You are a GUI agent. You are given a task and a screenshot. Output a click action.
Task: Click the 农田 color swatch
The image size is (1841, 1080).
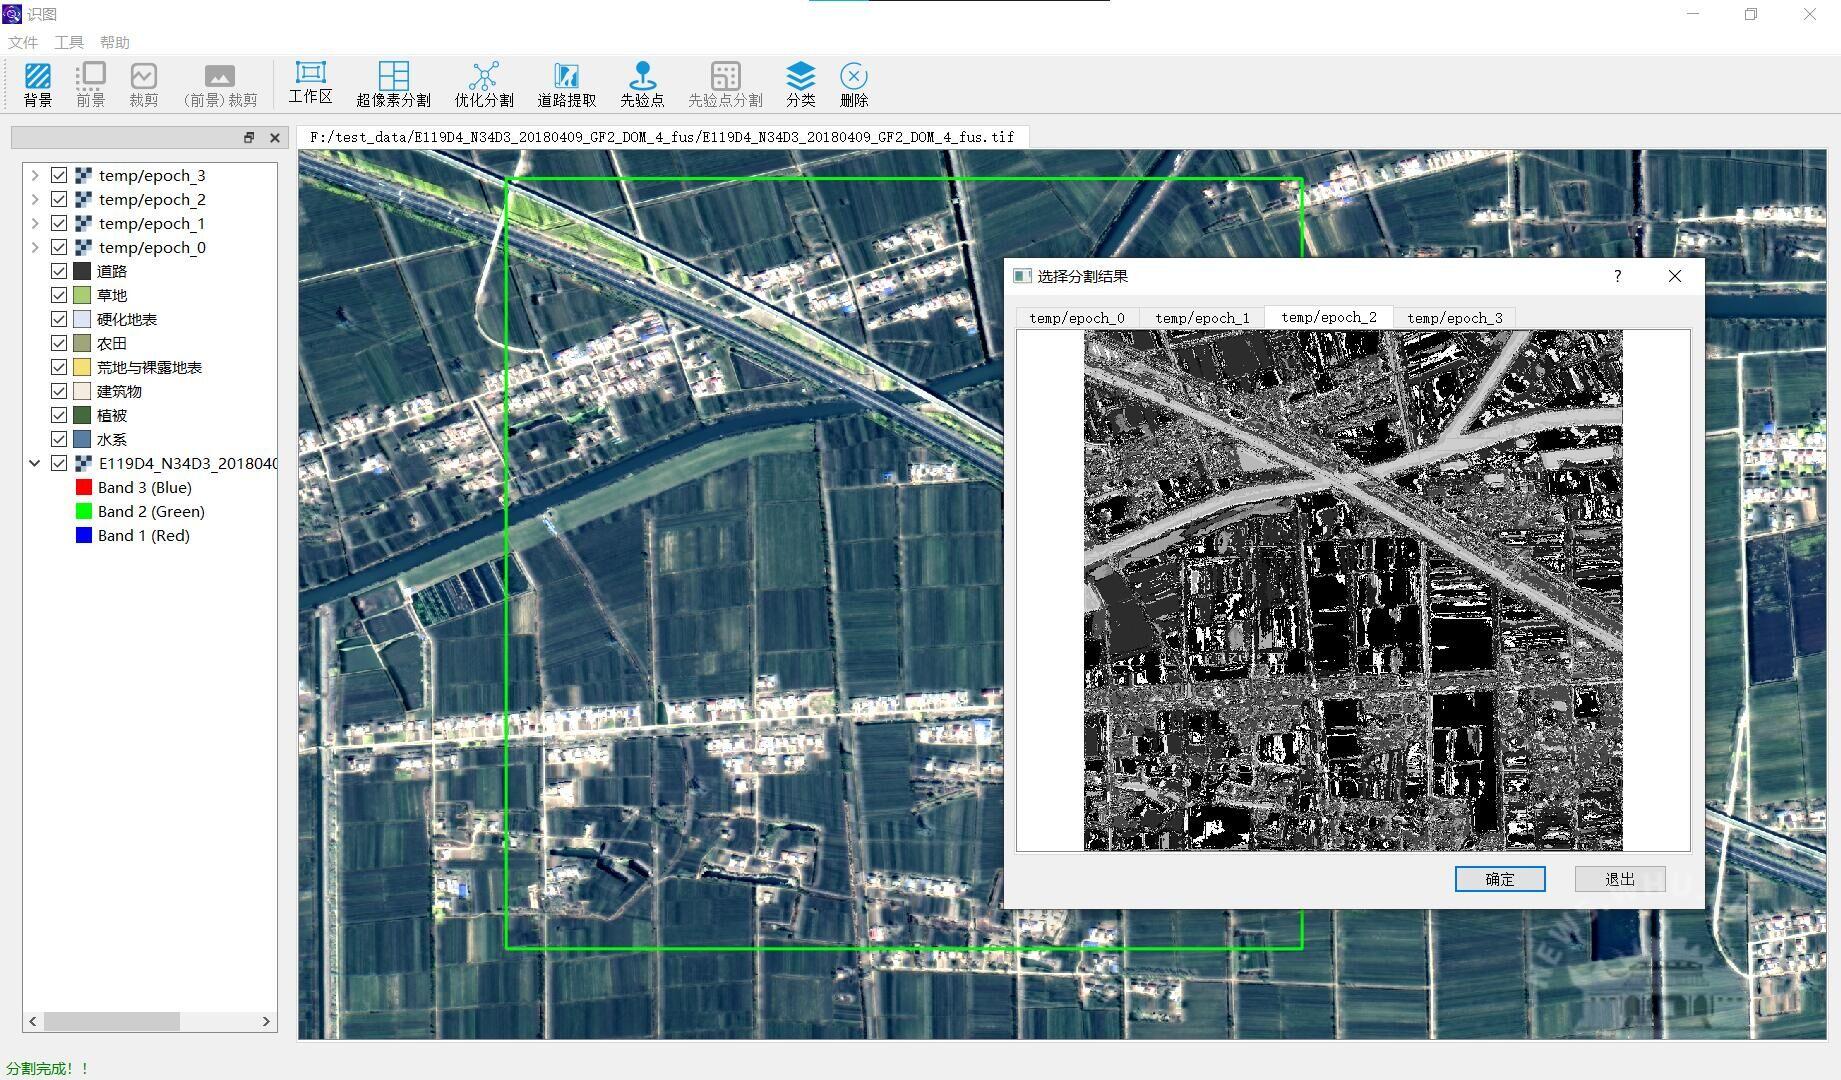point(82,343)
